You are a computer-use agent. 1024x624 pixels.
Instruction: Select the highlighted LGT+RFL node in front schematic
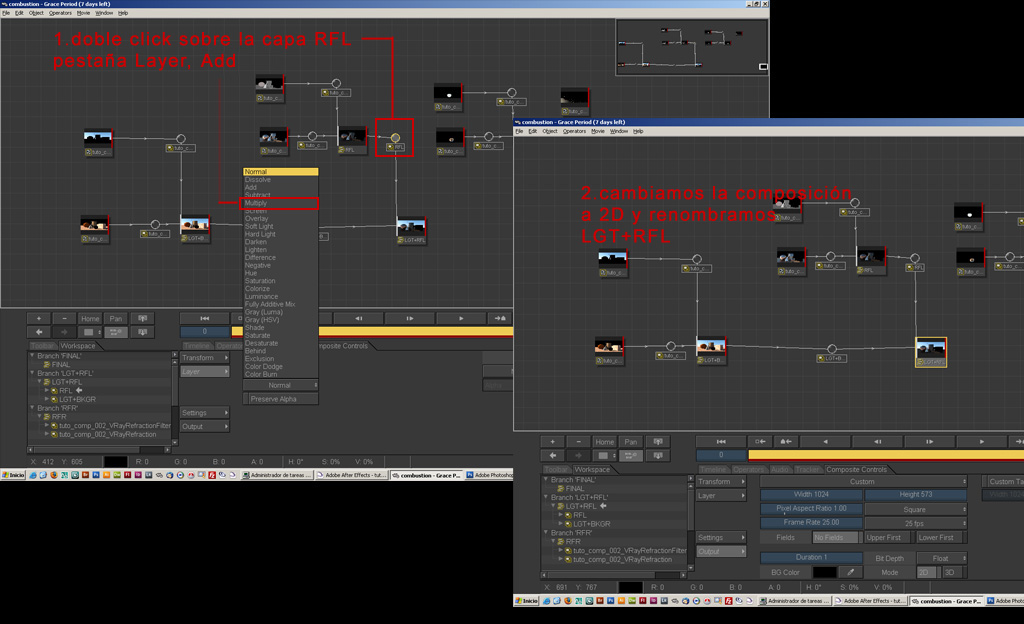[931, 352]
